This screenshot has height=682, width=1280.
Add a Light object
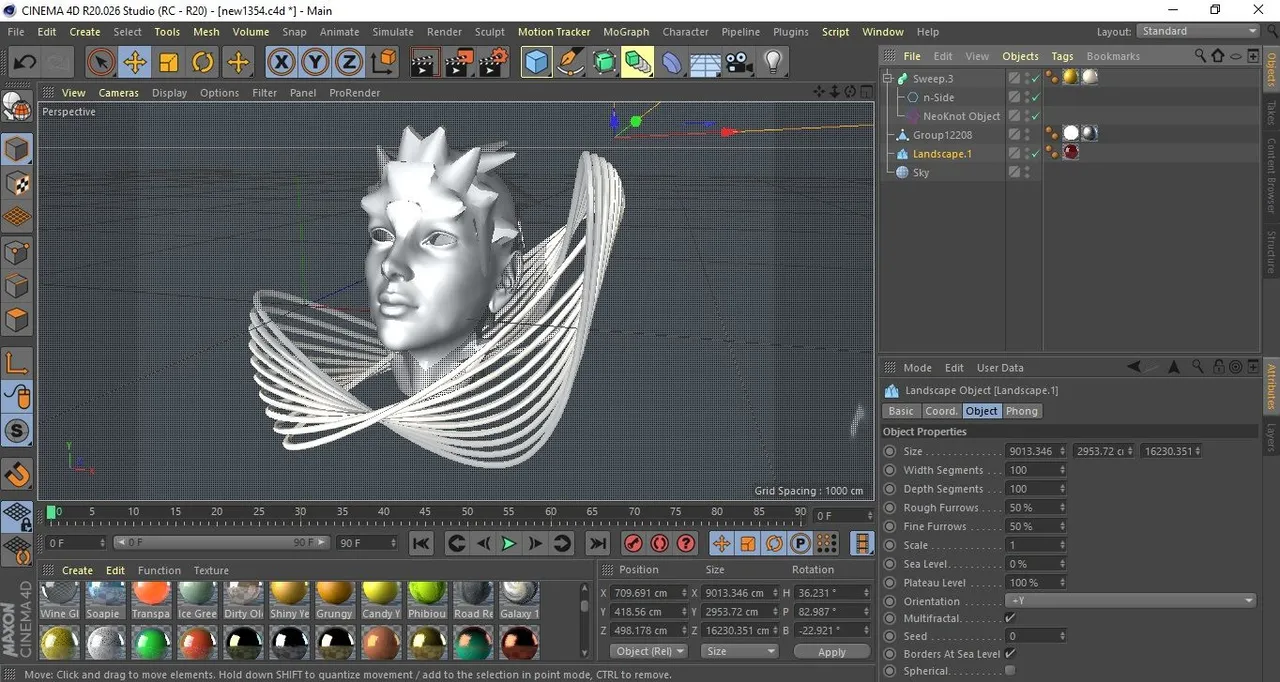pos(772,63)
